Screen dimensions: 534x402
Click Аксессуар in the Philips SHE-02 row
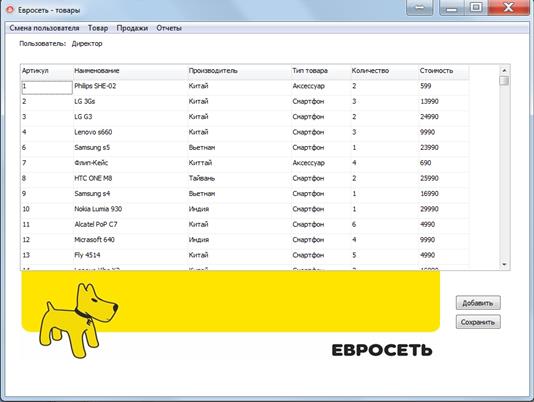pyautogui.click(x=321, y=86)
